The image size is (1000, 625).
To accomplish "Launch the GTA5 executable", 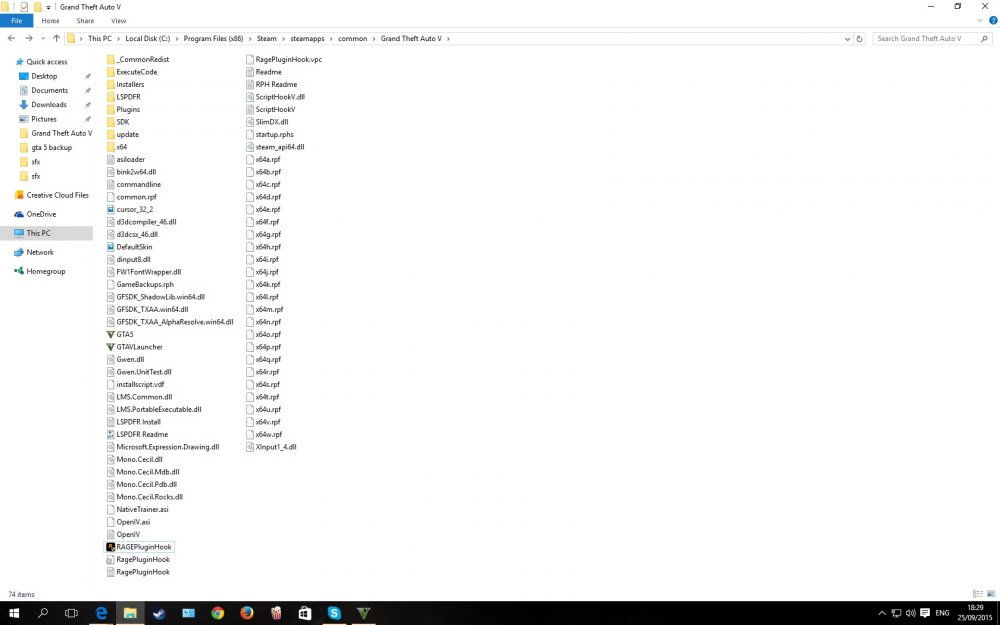I will (x=119, y=334).
